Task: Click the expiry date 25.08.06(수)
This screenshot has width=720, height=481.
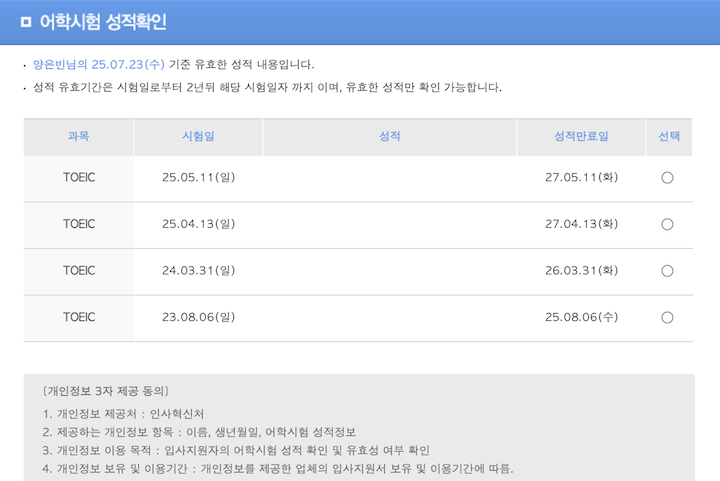Action: coord(582,317)
